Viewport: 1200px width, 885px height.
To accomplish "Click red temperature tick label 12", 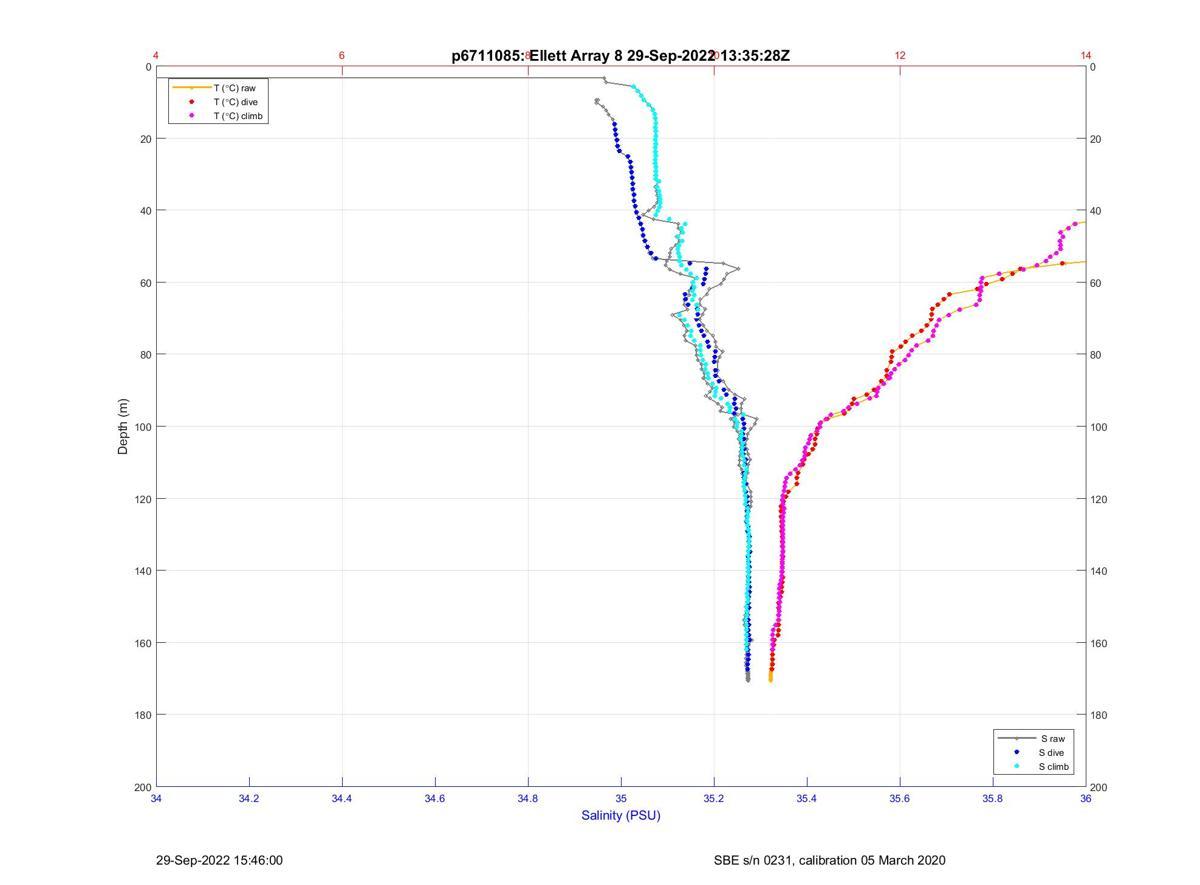I will [900, 55].
